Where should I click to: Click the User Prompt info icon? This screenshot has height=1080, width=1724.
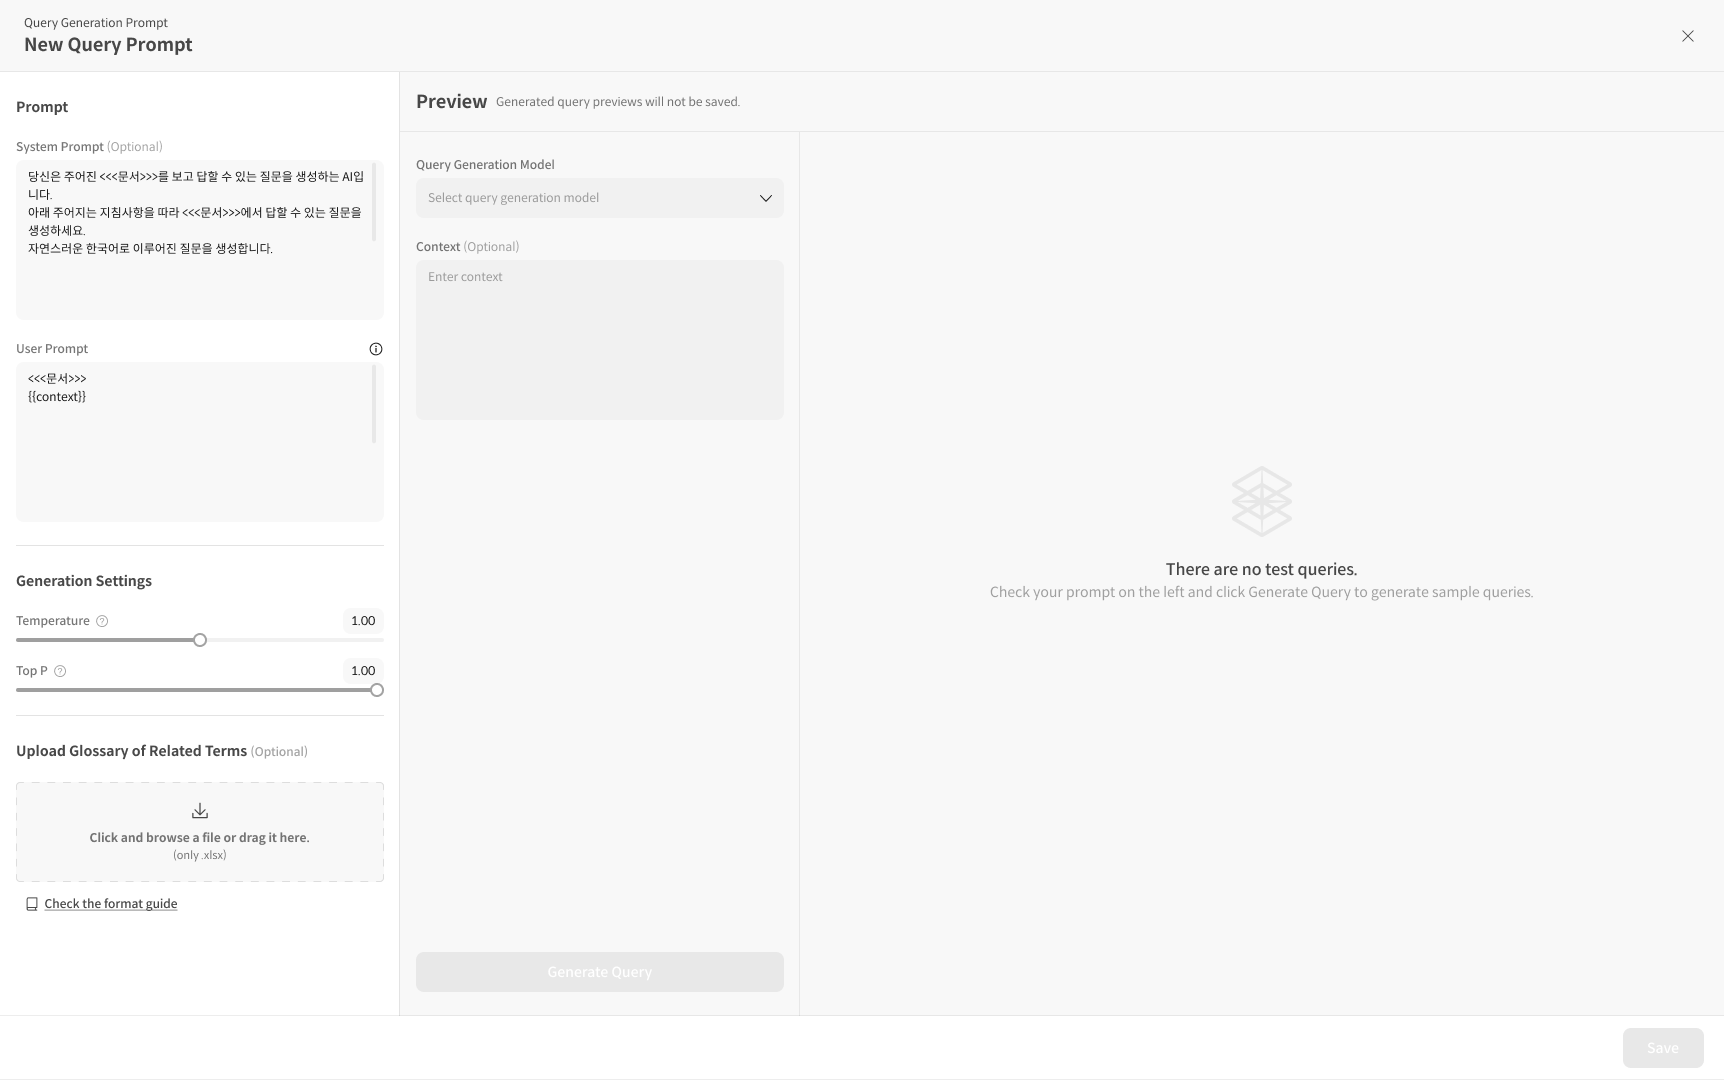pos(376,349)
